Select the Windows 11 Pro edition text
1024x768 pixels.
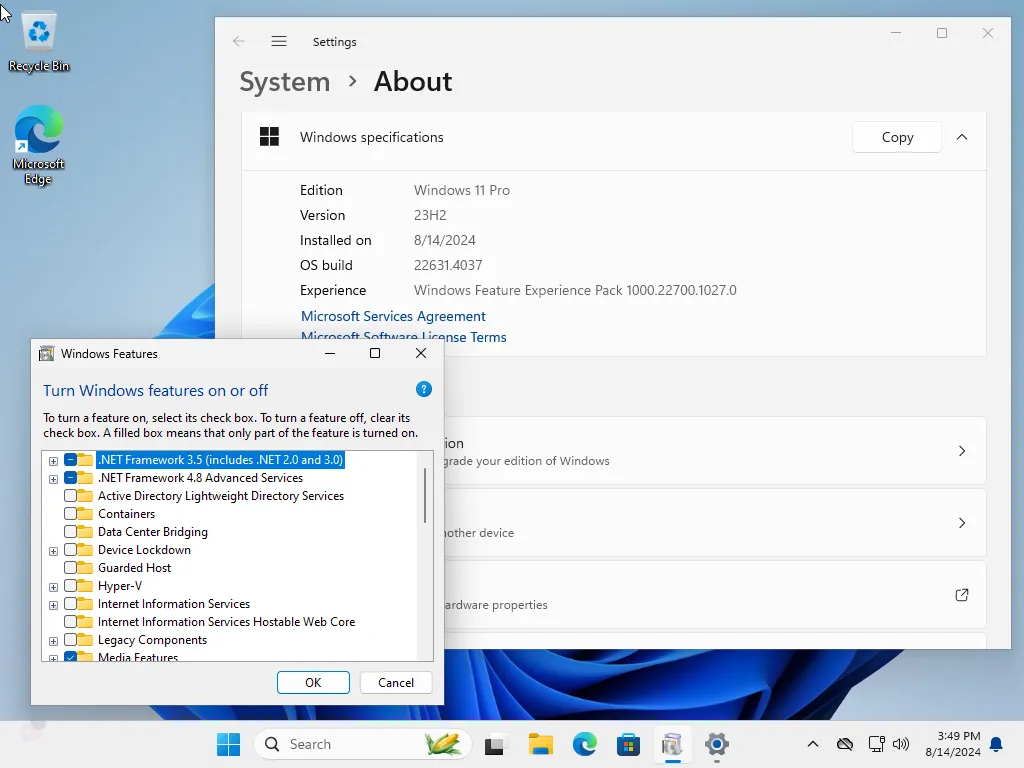pos(462,190)
